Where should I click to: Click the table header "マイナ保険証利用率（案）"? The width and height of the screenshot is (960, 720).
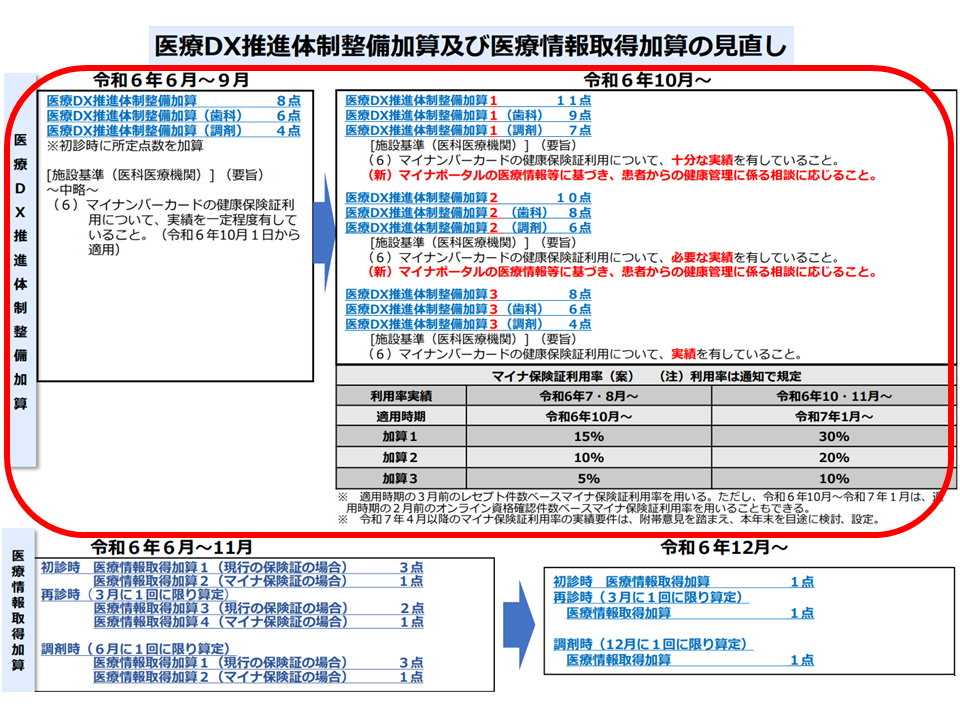(563, 376)
